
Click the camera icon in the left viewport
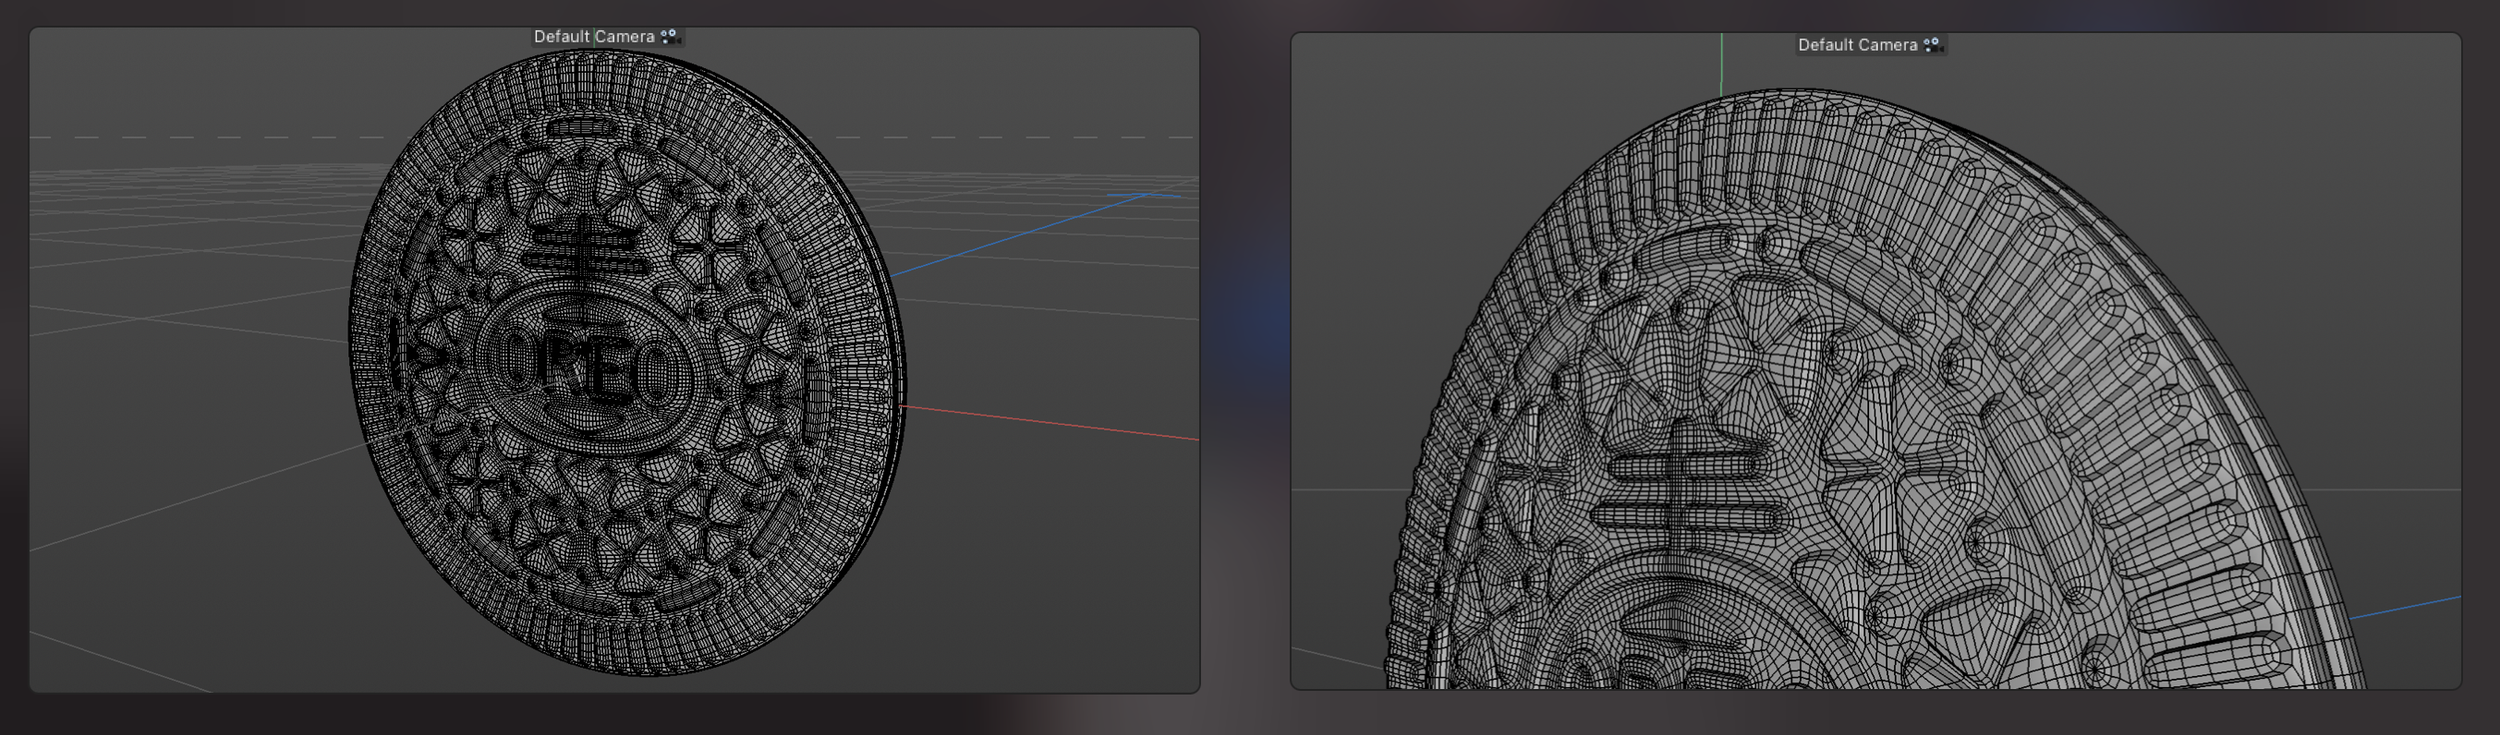coord(670,37)
